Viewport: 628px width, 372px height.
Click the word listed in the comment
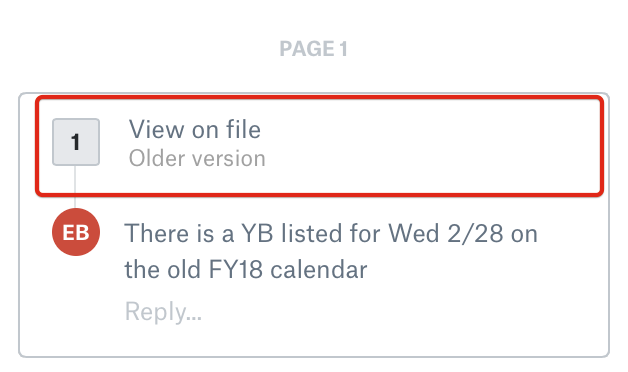(x=311, y=233)
